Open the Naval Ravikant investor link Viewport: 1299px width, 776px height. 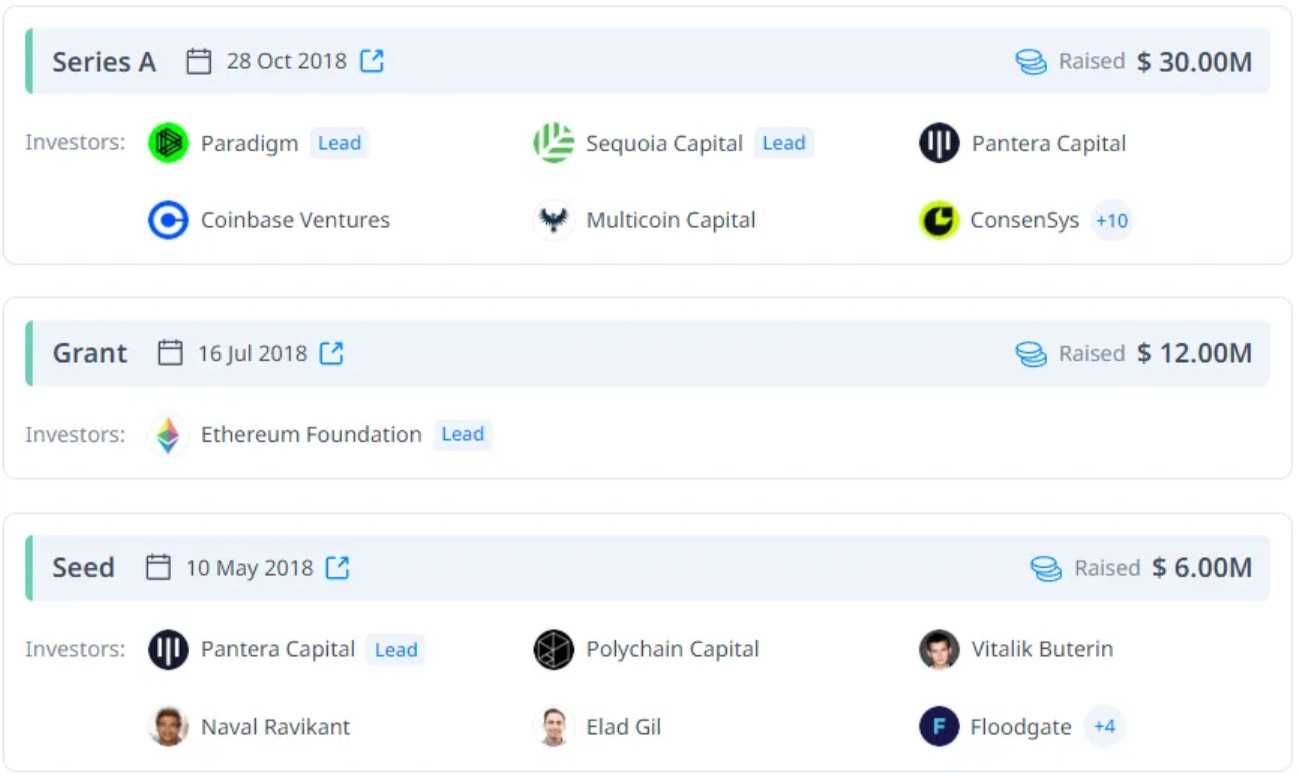tap(276, 726)
